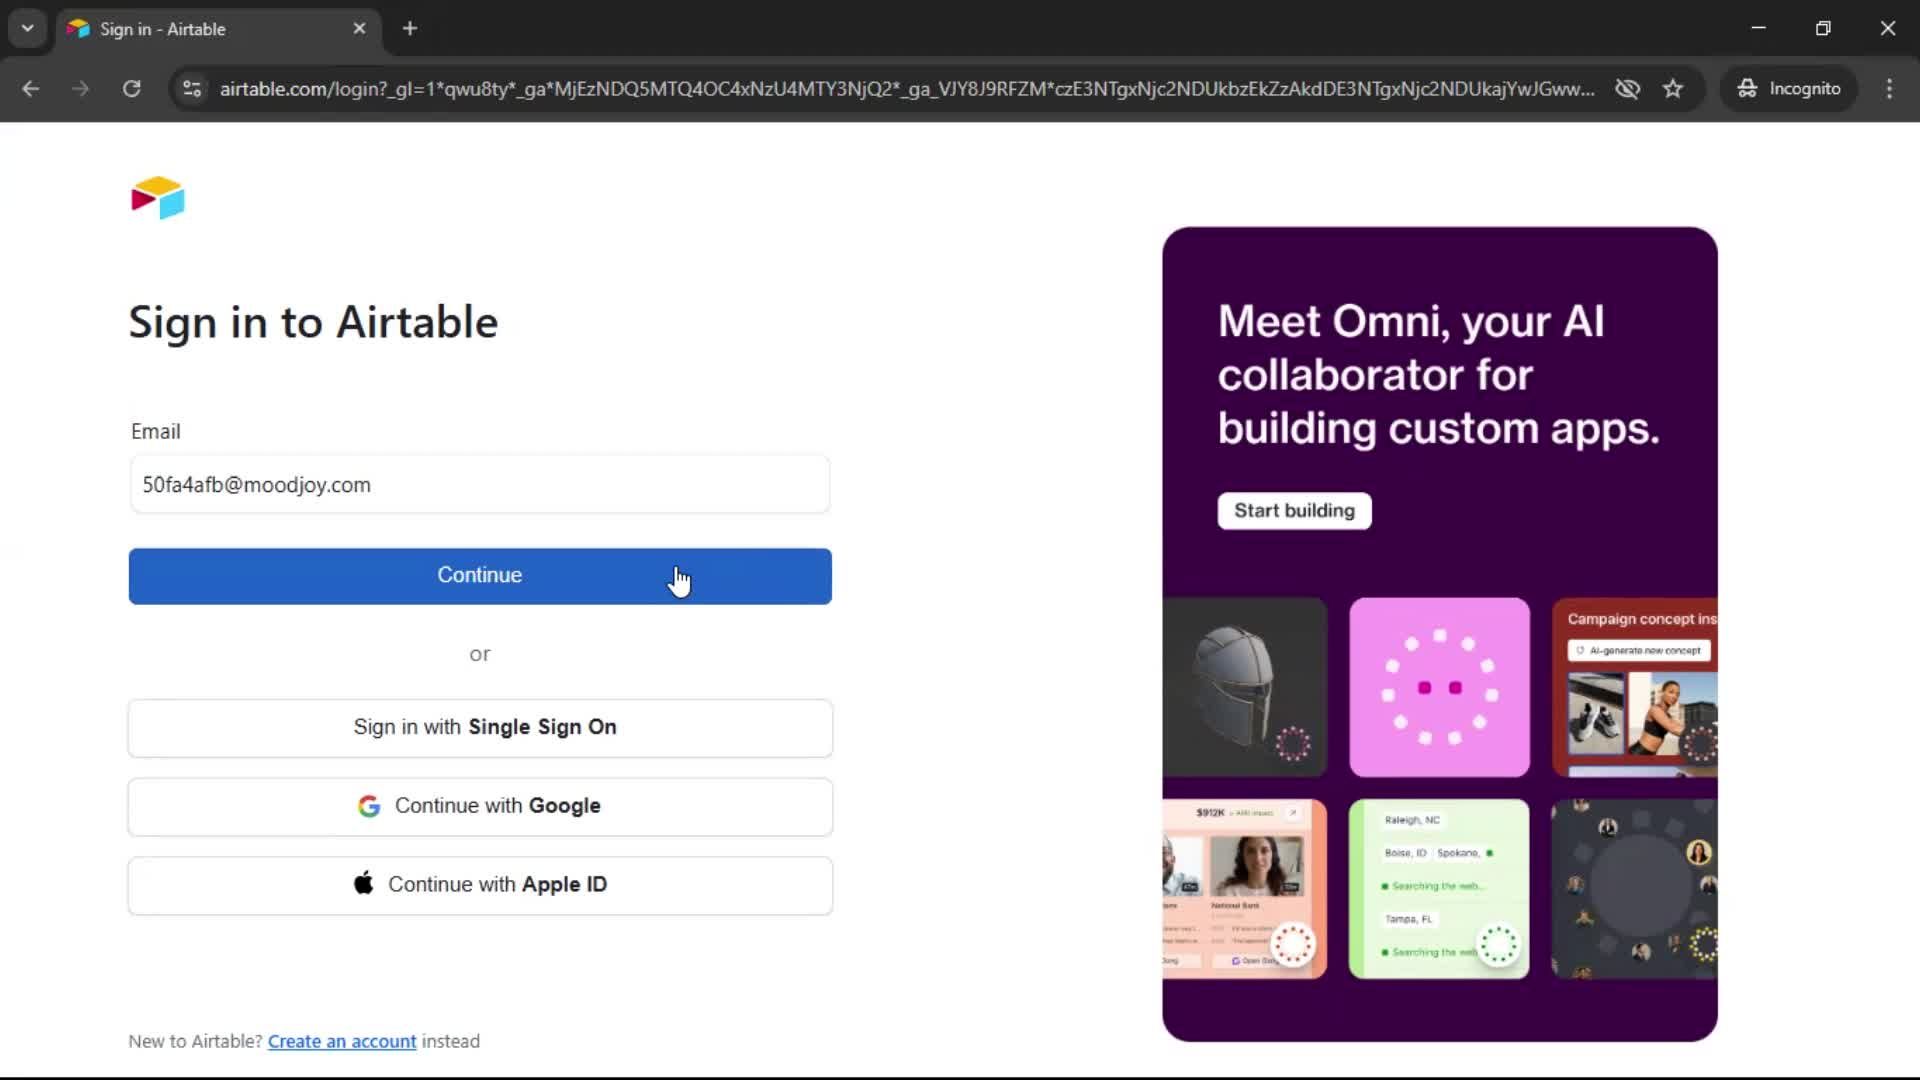Go back to the previous page
Screen dimensions: 1920x1080
31,88
